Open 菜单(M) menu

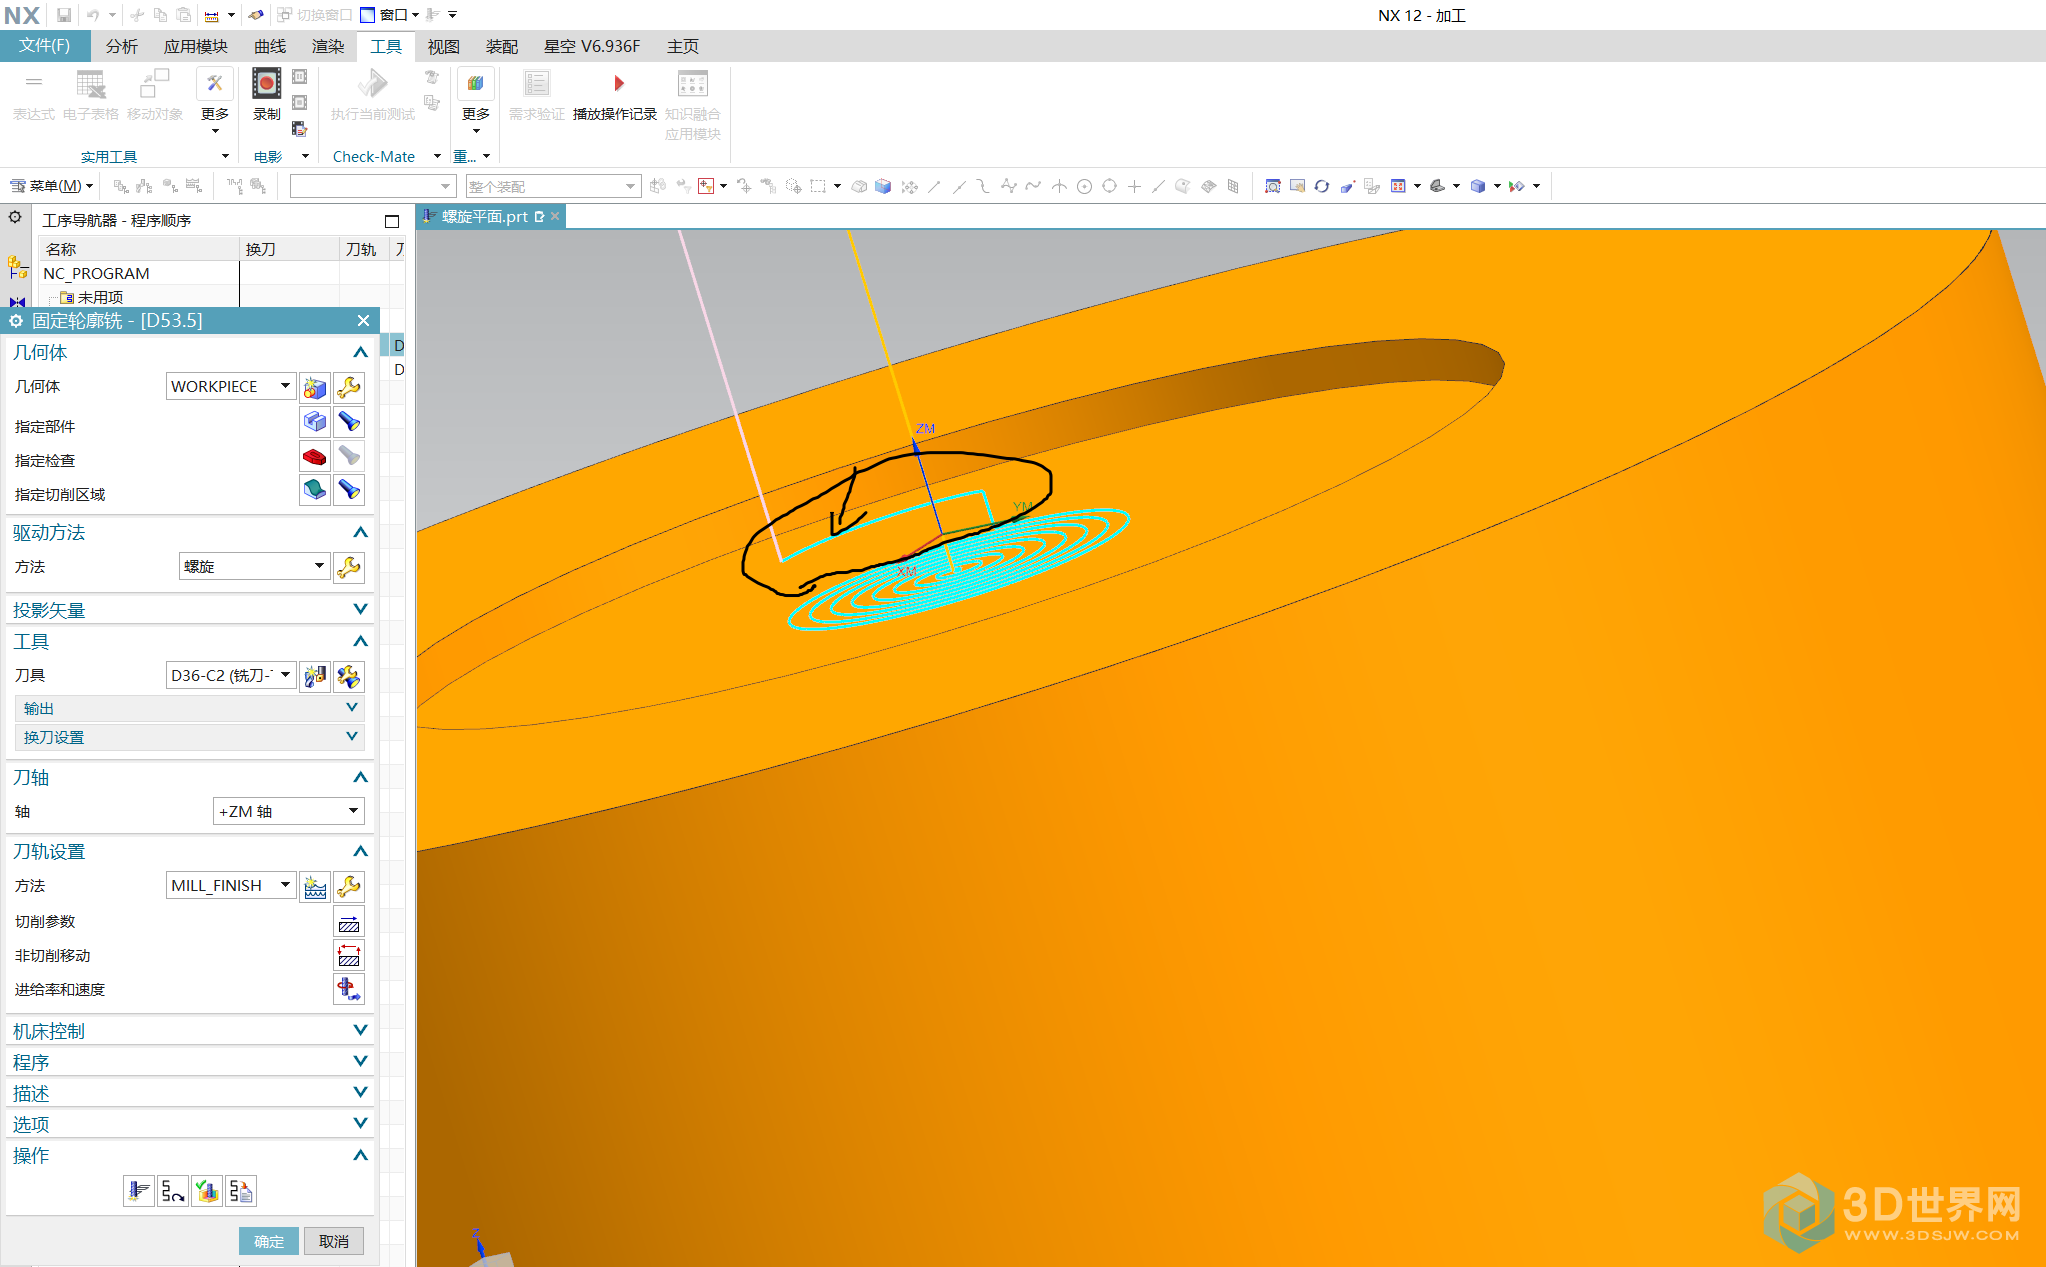pos(52,186)
